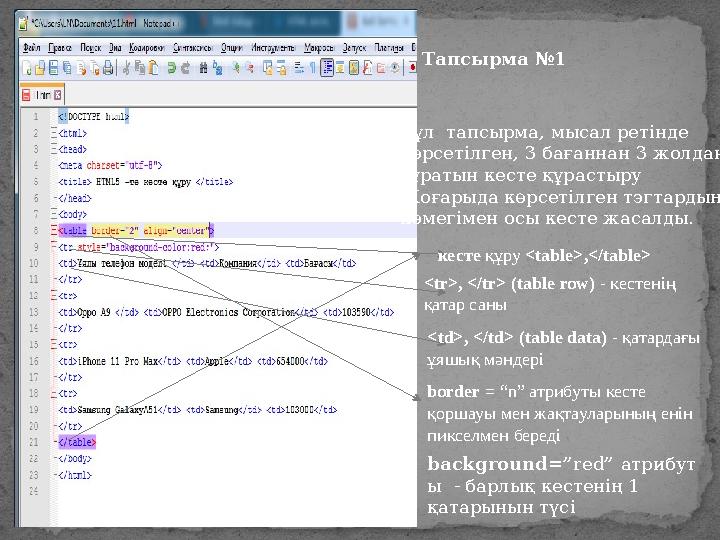720x540 pixels.
Task: Toggle the highlighted Indent guide icon
Action: (x=327, y=68)
